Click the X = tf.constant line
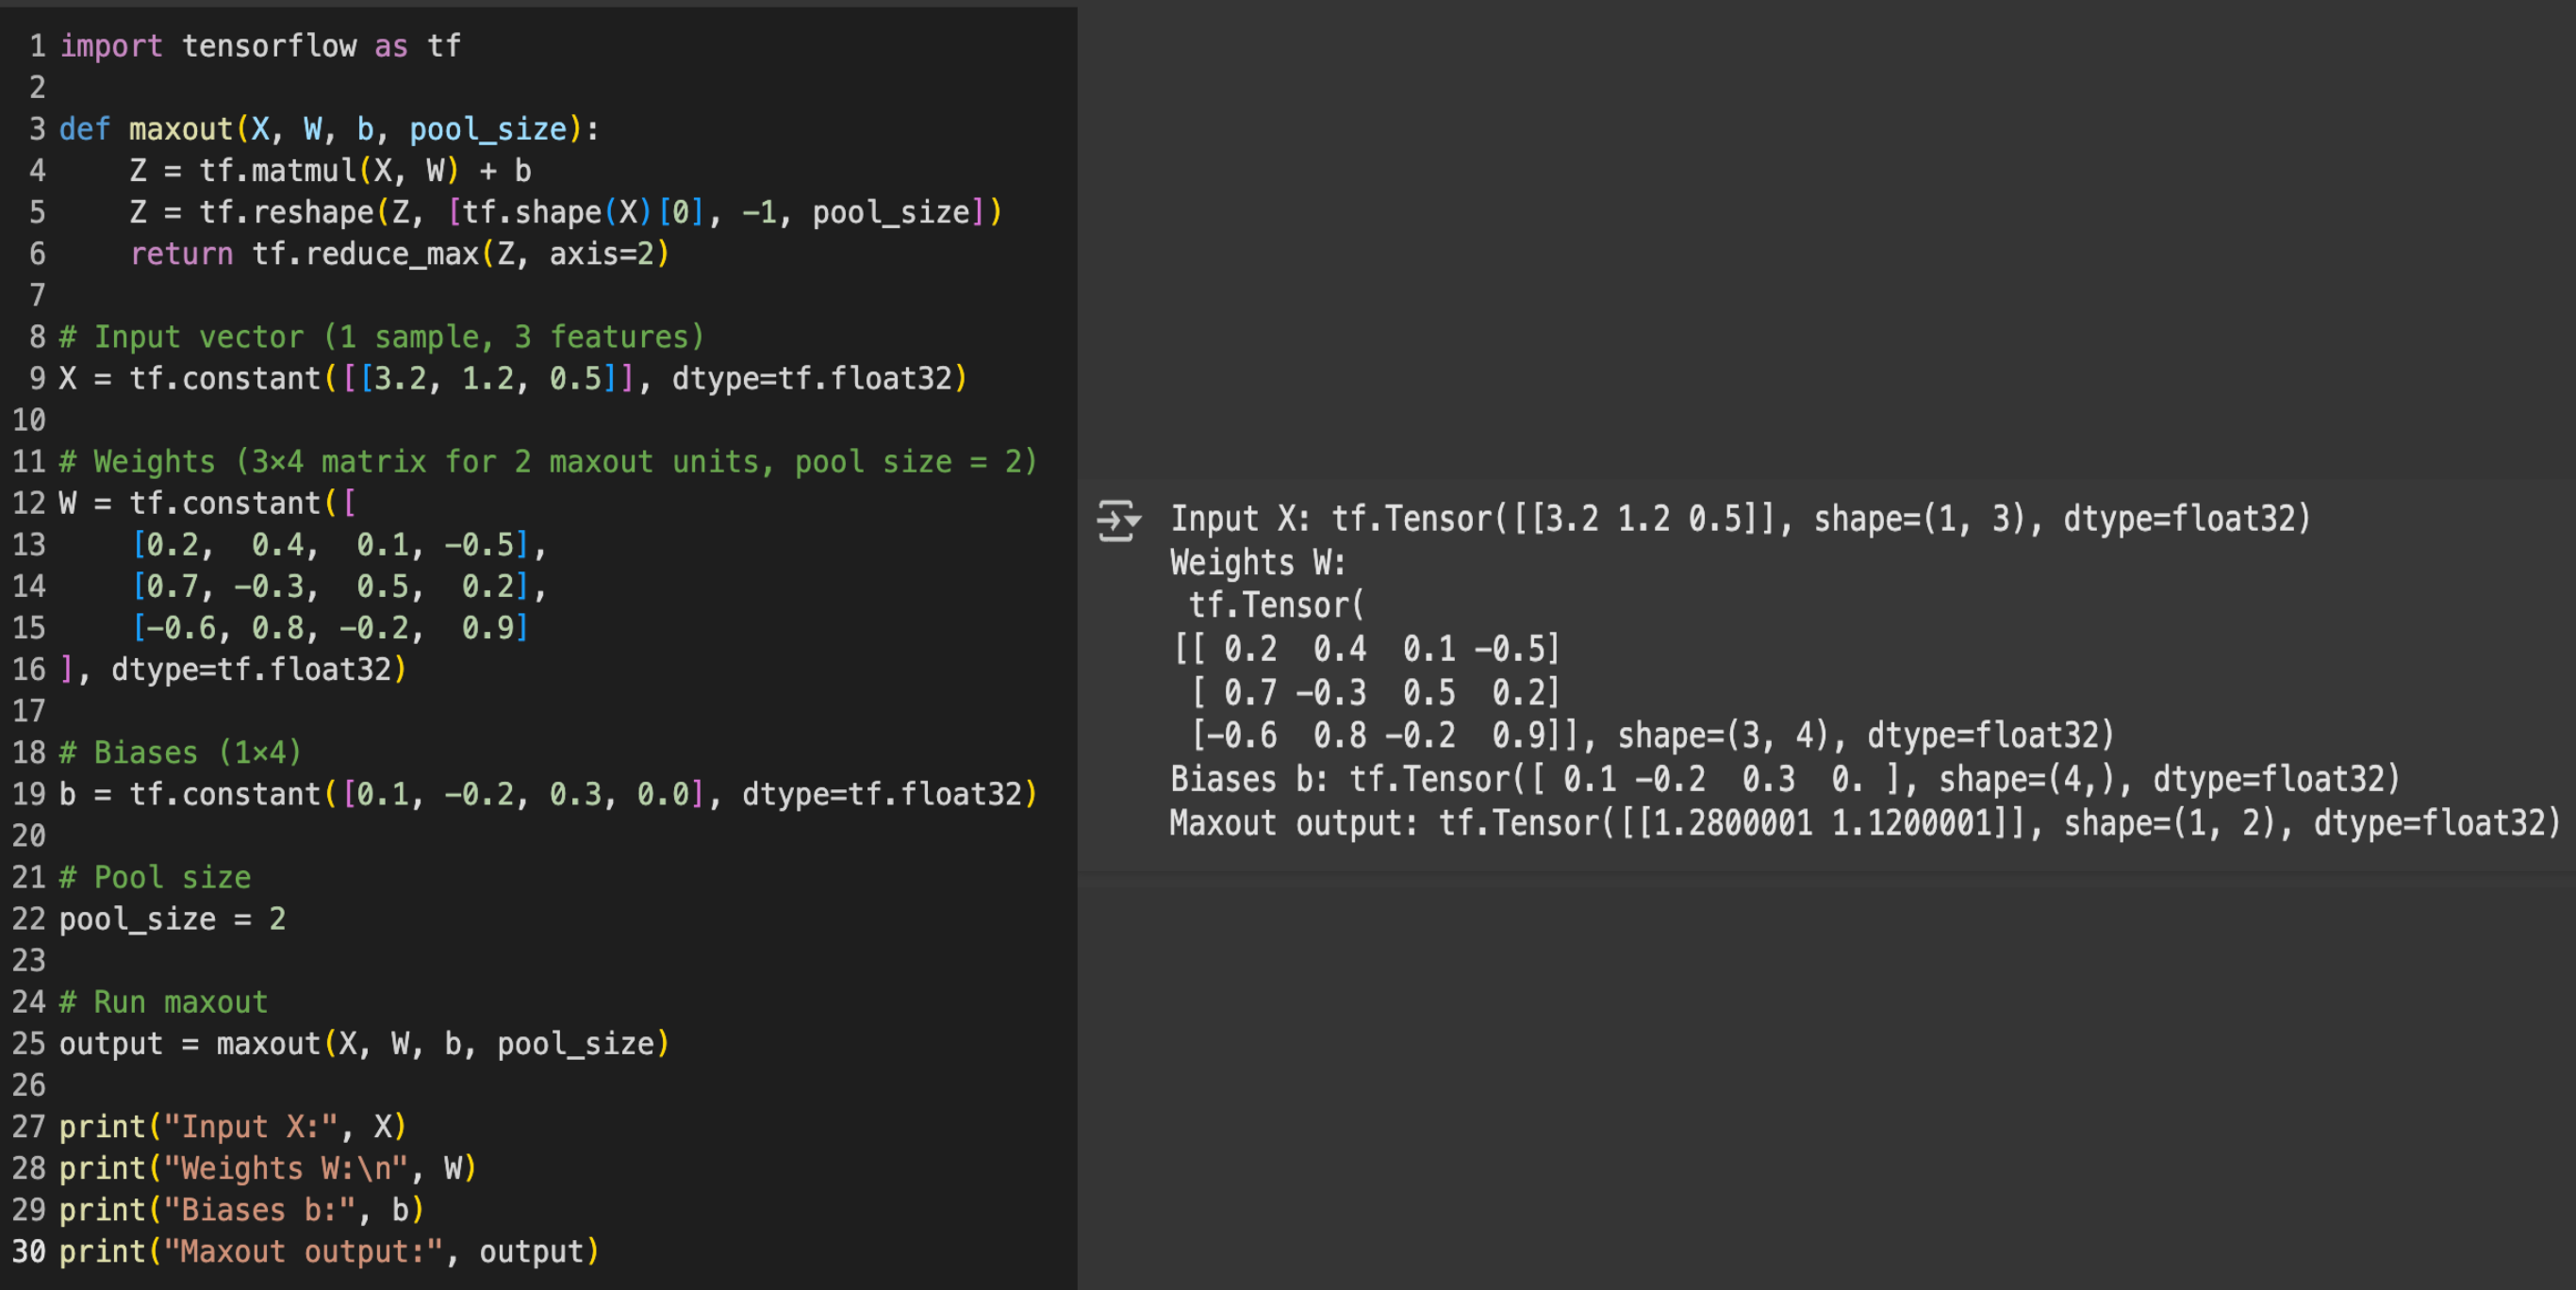 tap(513, 378)
